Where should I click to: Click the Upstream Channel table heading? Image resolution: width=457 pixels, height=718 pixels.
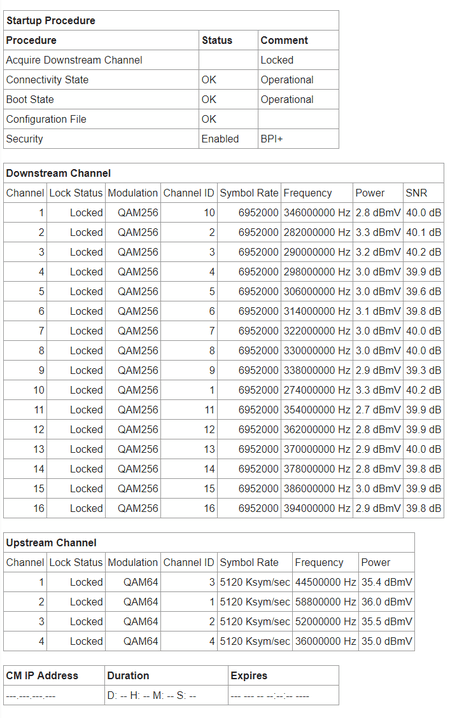tap(51, 543)
